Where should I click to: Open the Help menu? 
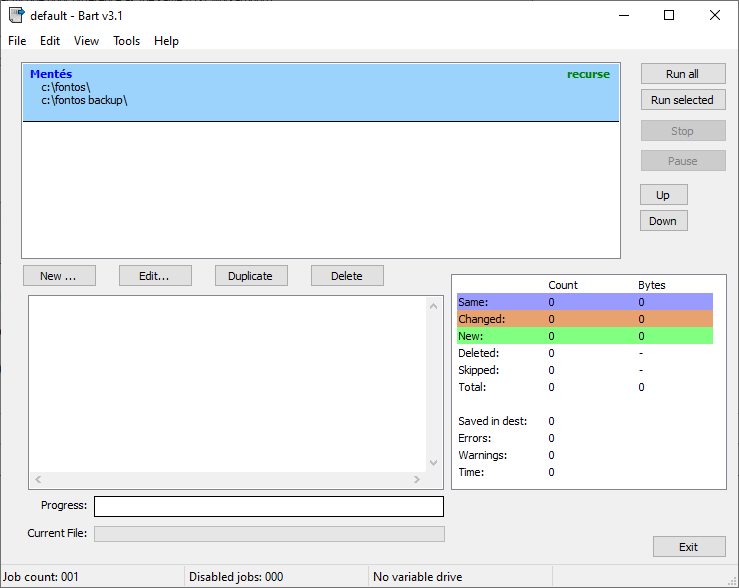167,41
